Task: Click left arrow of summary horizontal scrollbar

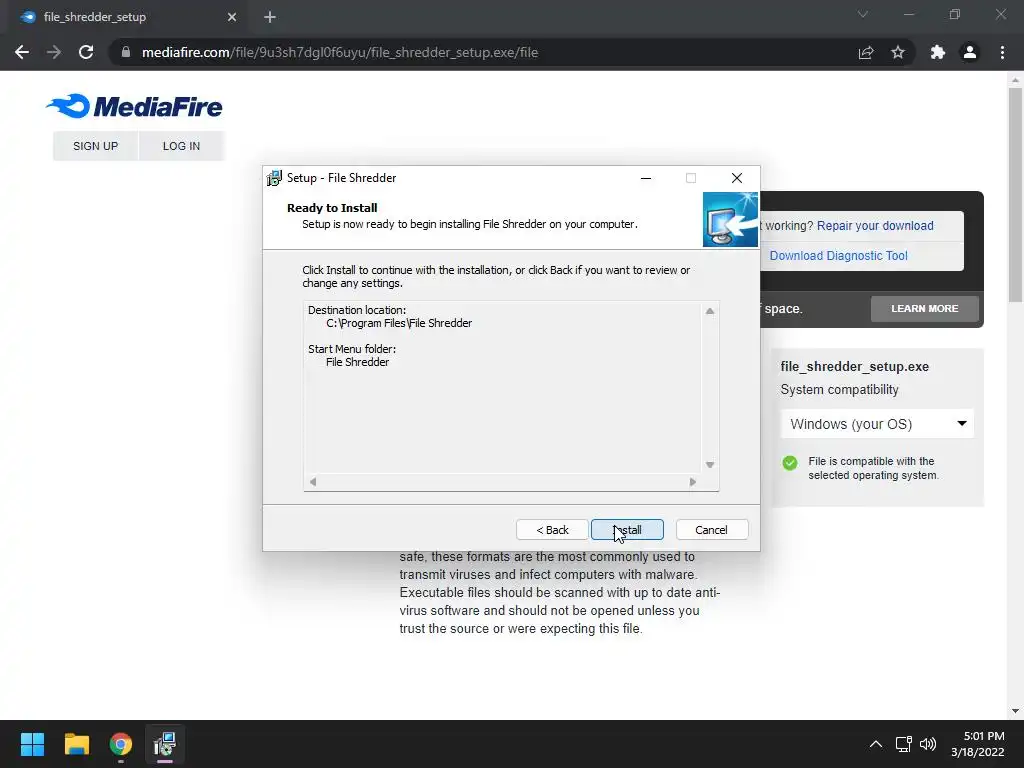Action: coord(313,482)
